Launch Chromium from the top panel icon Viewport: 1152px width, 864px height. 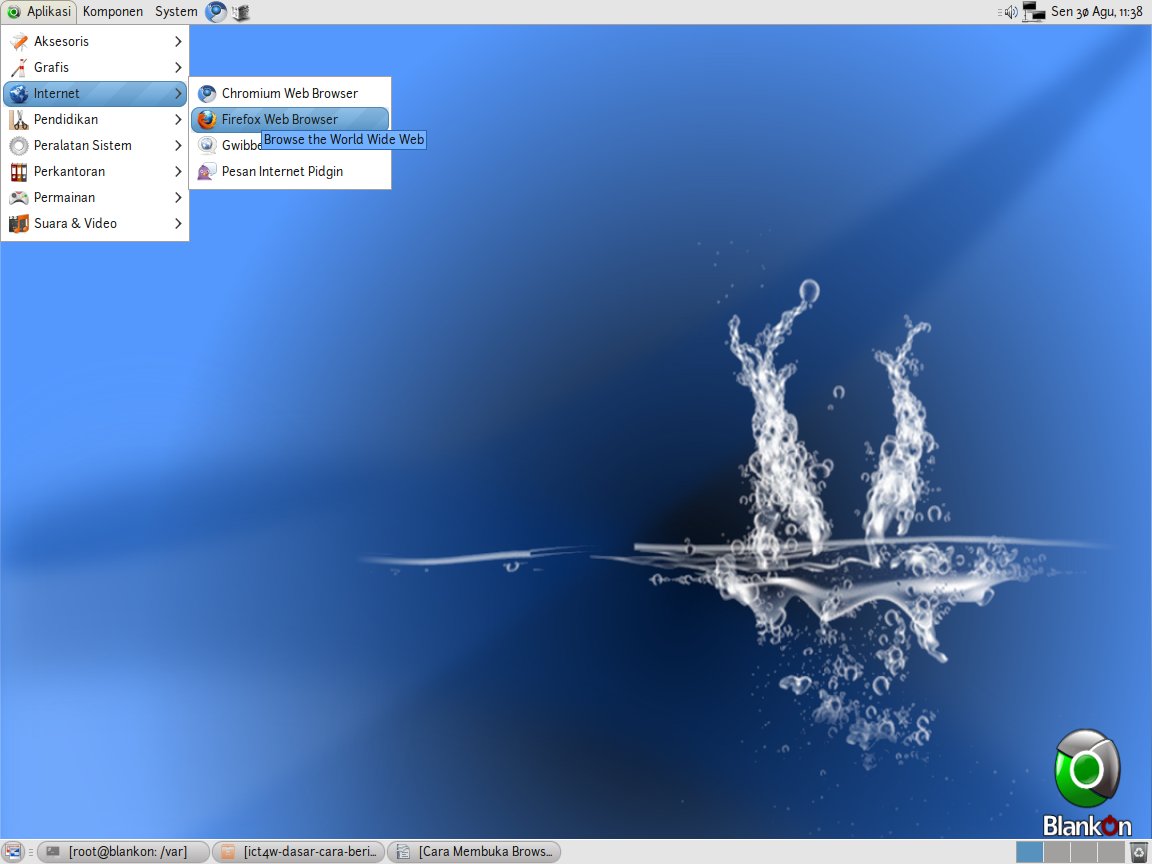[216, 12]
